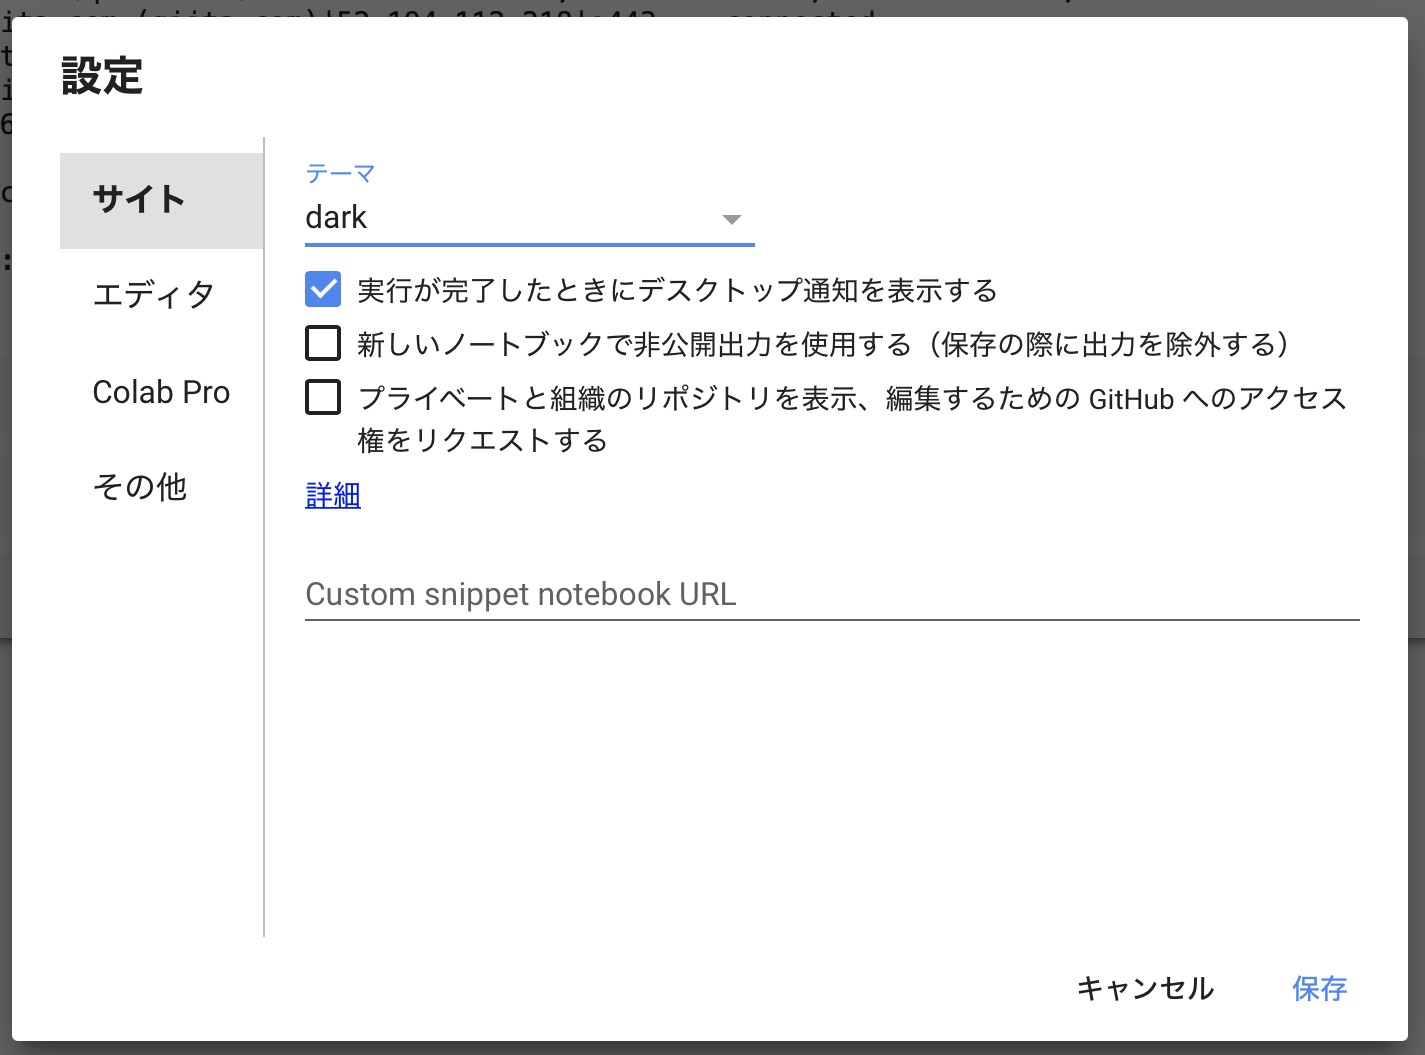Screen dimensions: 1425x1055
Task: Open the Colab Pro settings section
Action: point(161,392)
